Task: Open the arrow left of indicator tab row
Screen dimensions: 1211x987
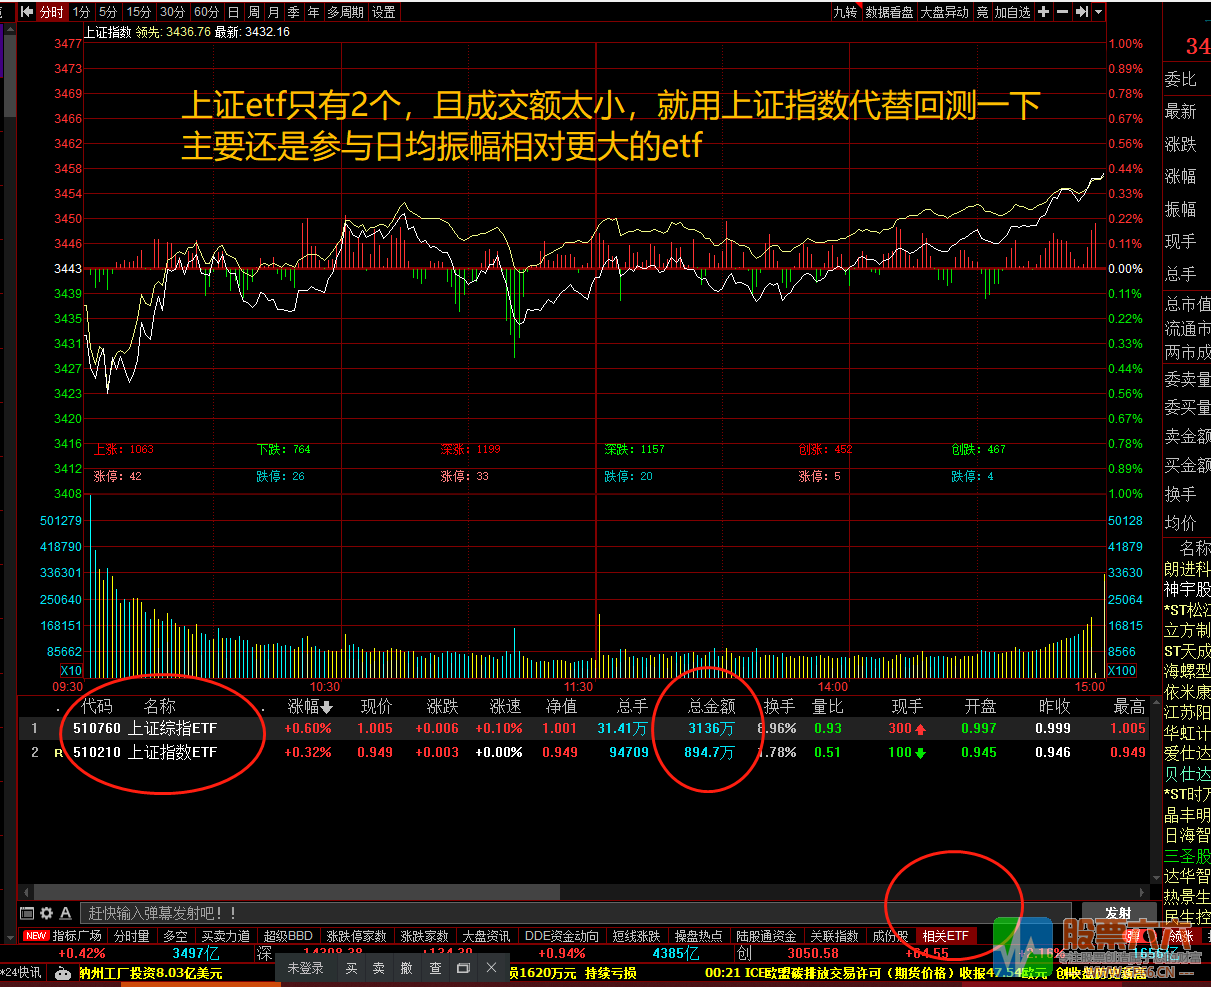Action: click(8, 937)
